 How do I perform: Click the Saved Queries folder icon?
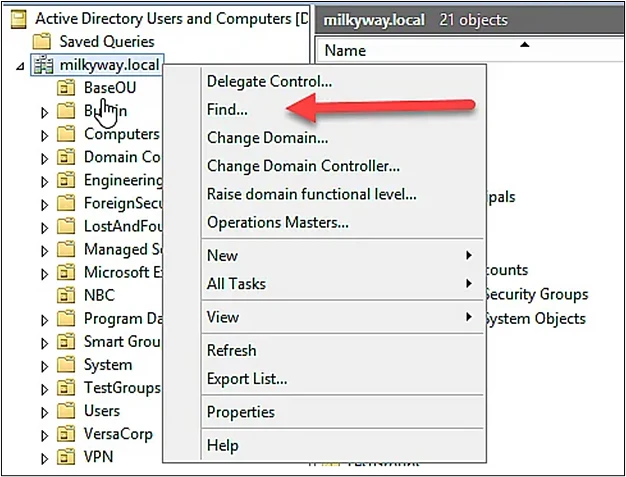tap(42, 42)
